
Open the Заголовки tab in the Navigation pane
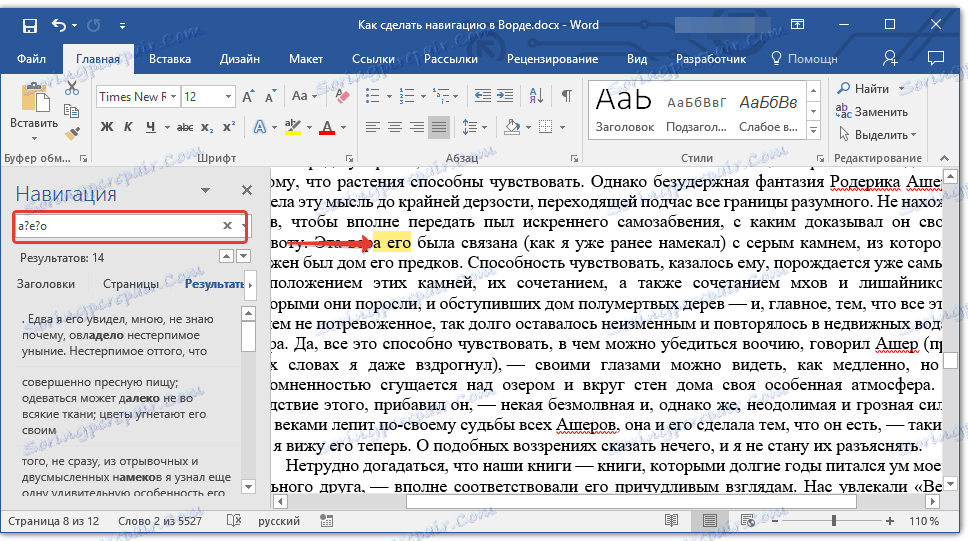[46, 284]
